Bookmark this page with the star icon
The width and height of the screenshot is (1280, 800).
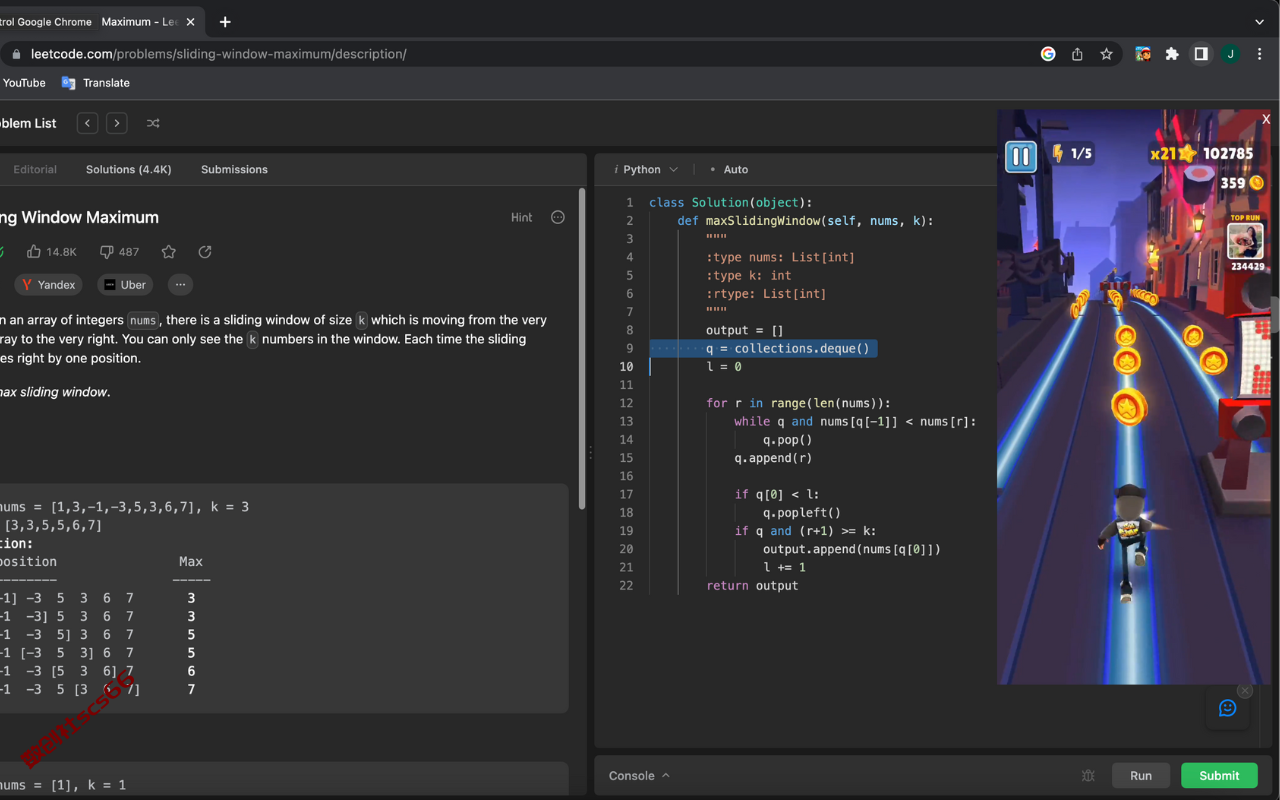tap(1106, 54)
